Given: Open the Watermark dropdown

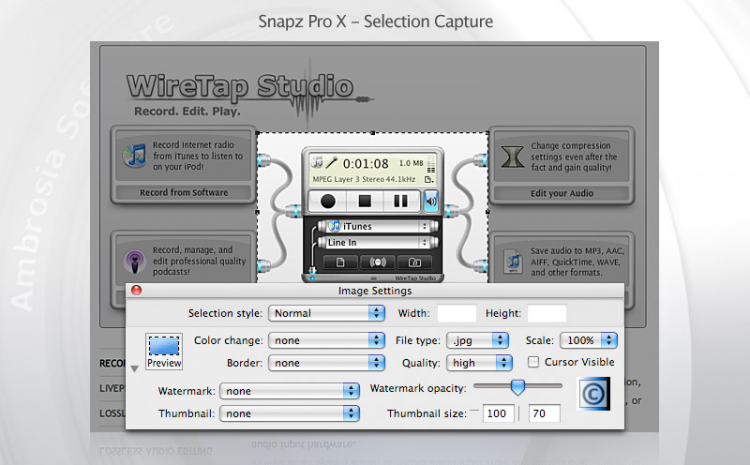Looking at the screenshot, I should pos(289,391).
